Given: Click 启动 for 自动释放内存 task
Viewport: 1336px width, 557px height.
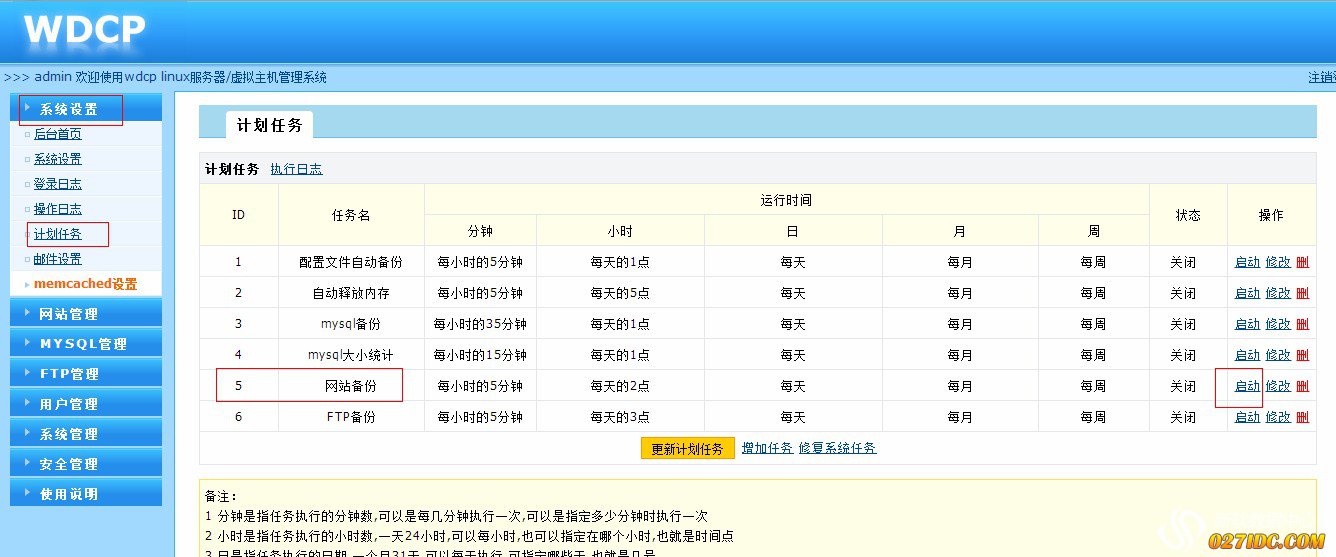Looking at the screenshot, I should pos(1247,293).
